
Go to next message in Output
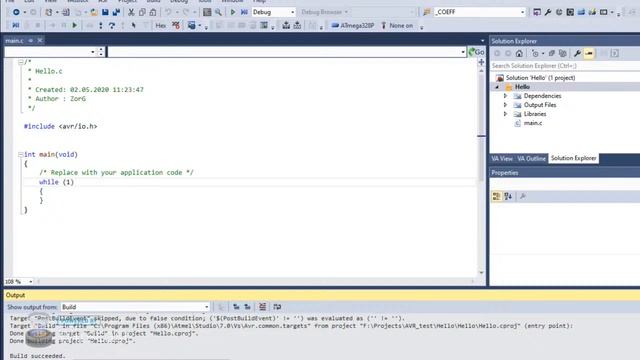click(247, 307)
